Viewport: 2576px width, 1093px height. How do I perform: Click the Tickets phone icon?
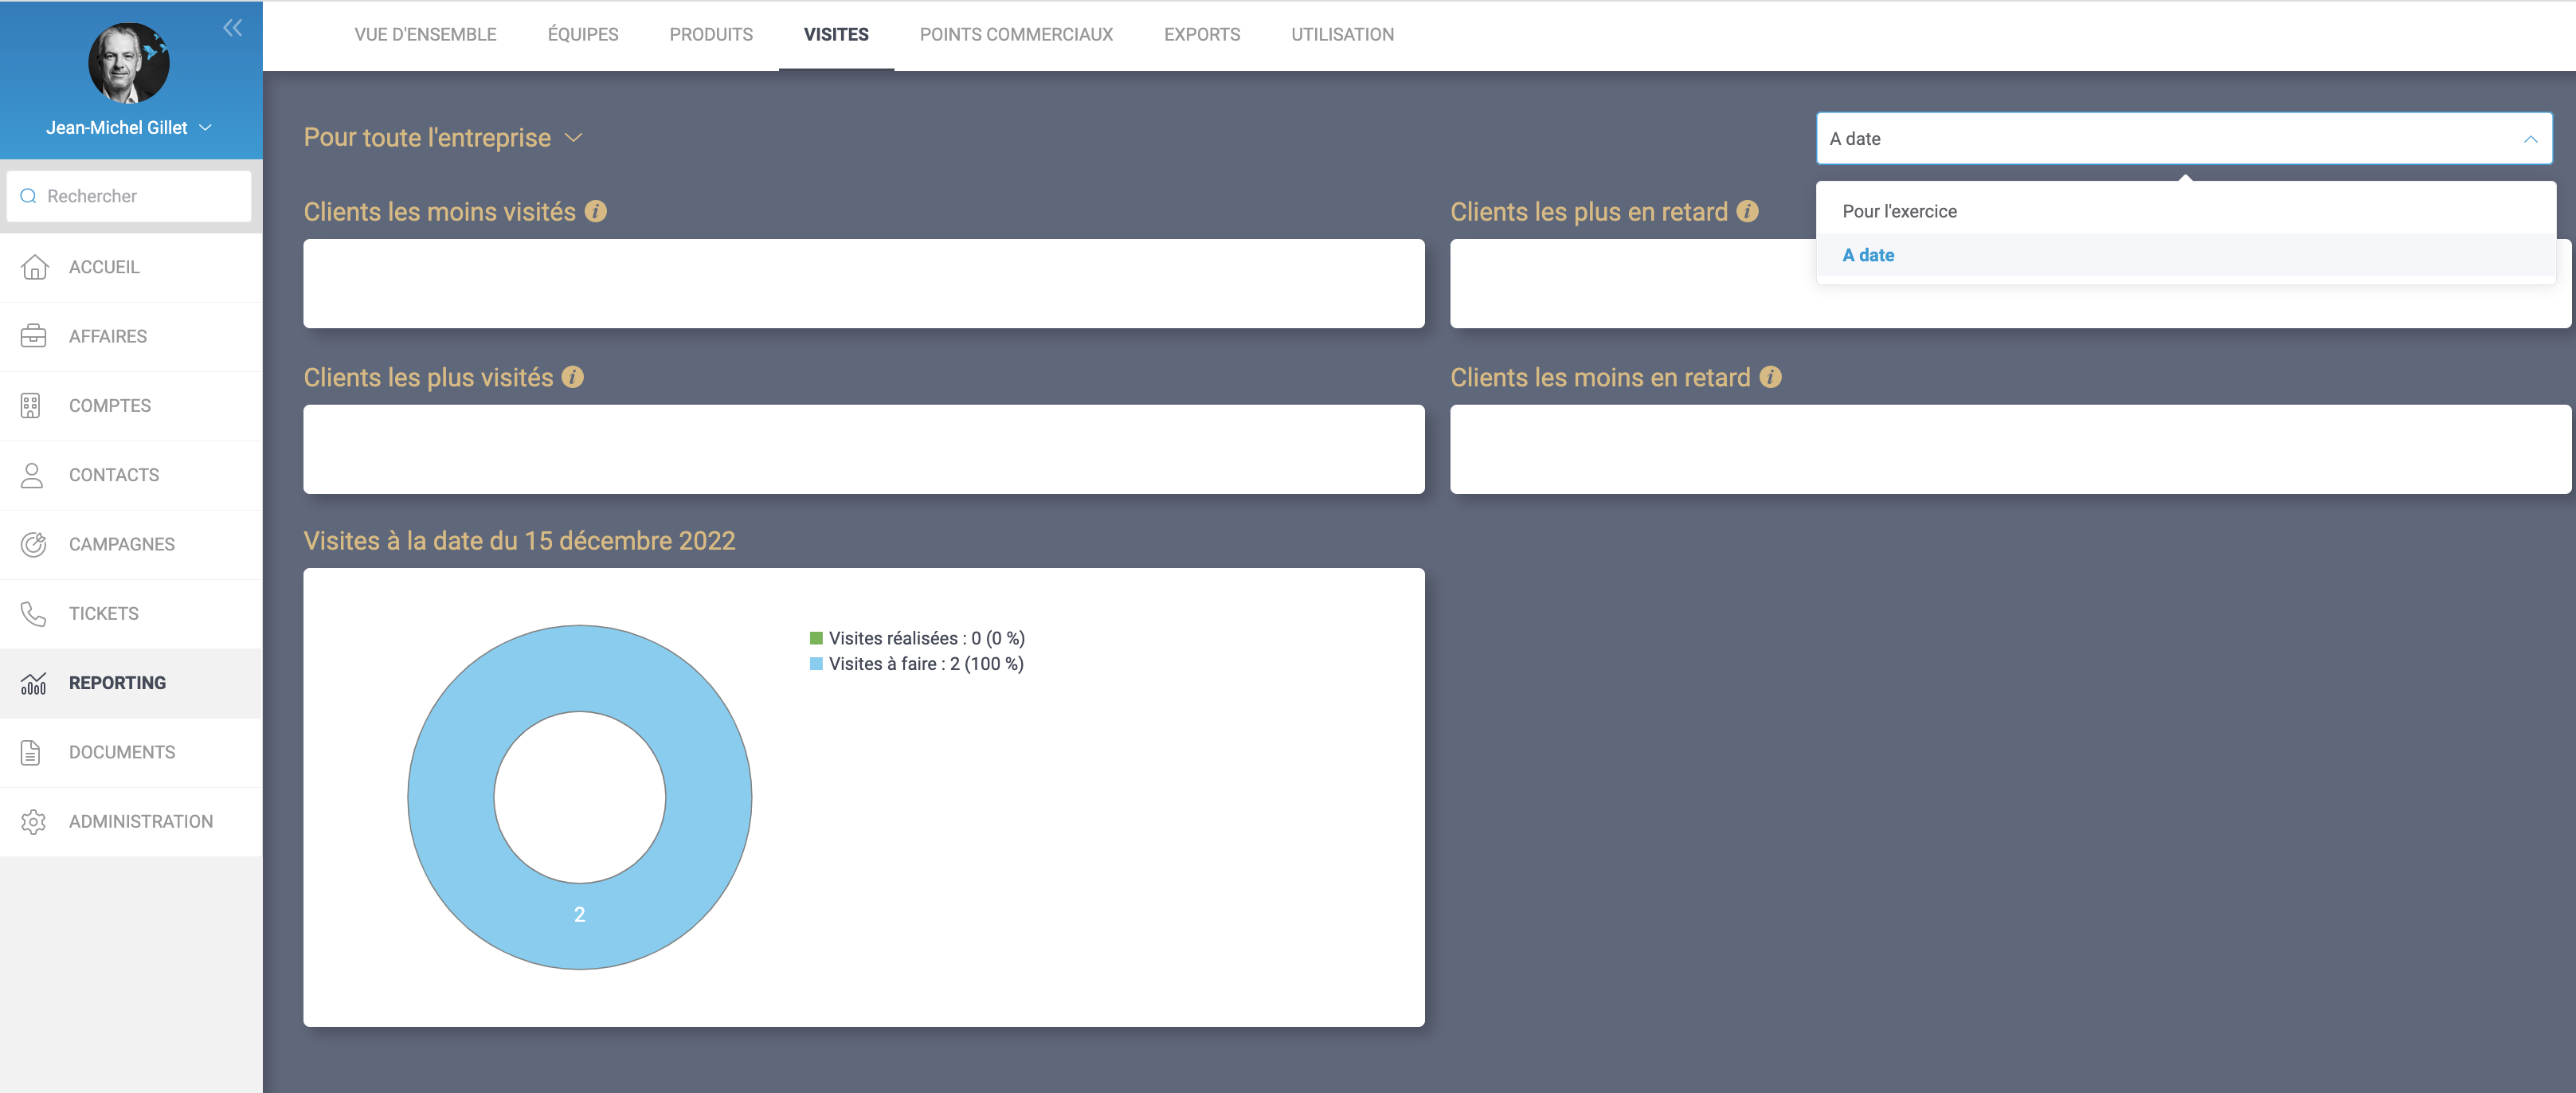[x=33, y=613]
